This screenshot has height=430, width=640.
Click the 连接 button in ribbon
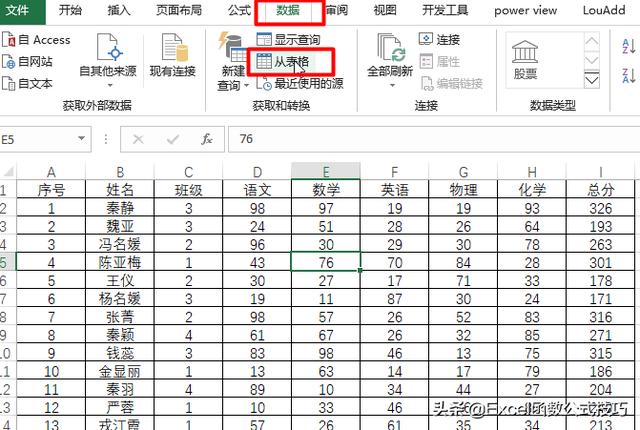(440, 40)
